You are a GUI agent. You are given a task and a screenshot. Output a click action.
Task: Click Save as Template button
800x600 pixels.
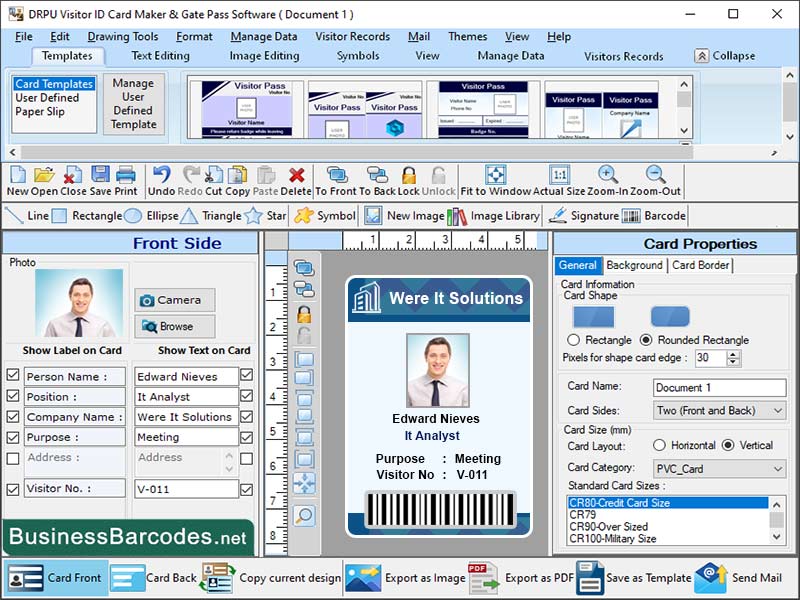pyautogui.click(x=634, y=578)
